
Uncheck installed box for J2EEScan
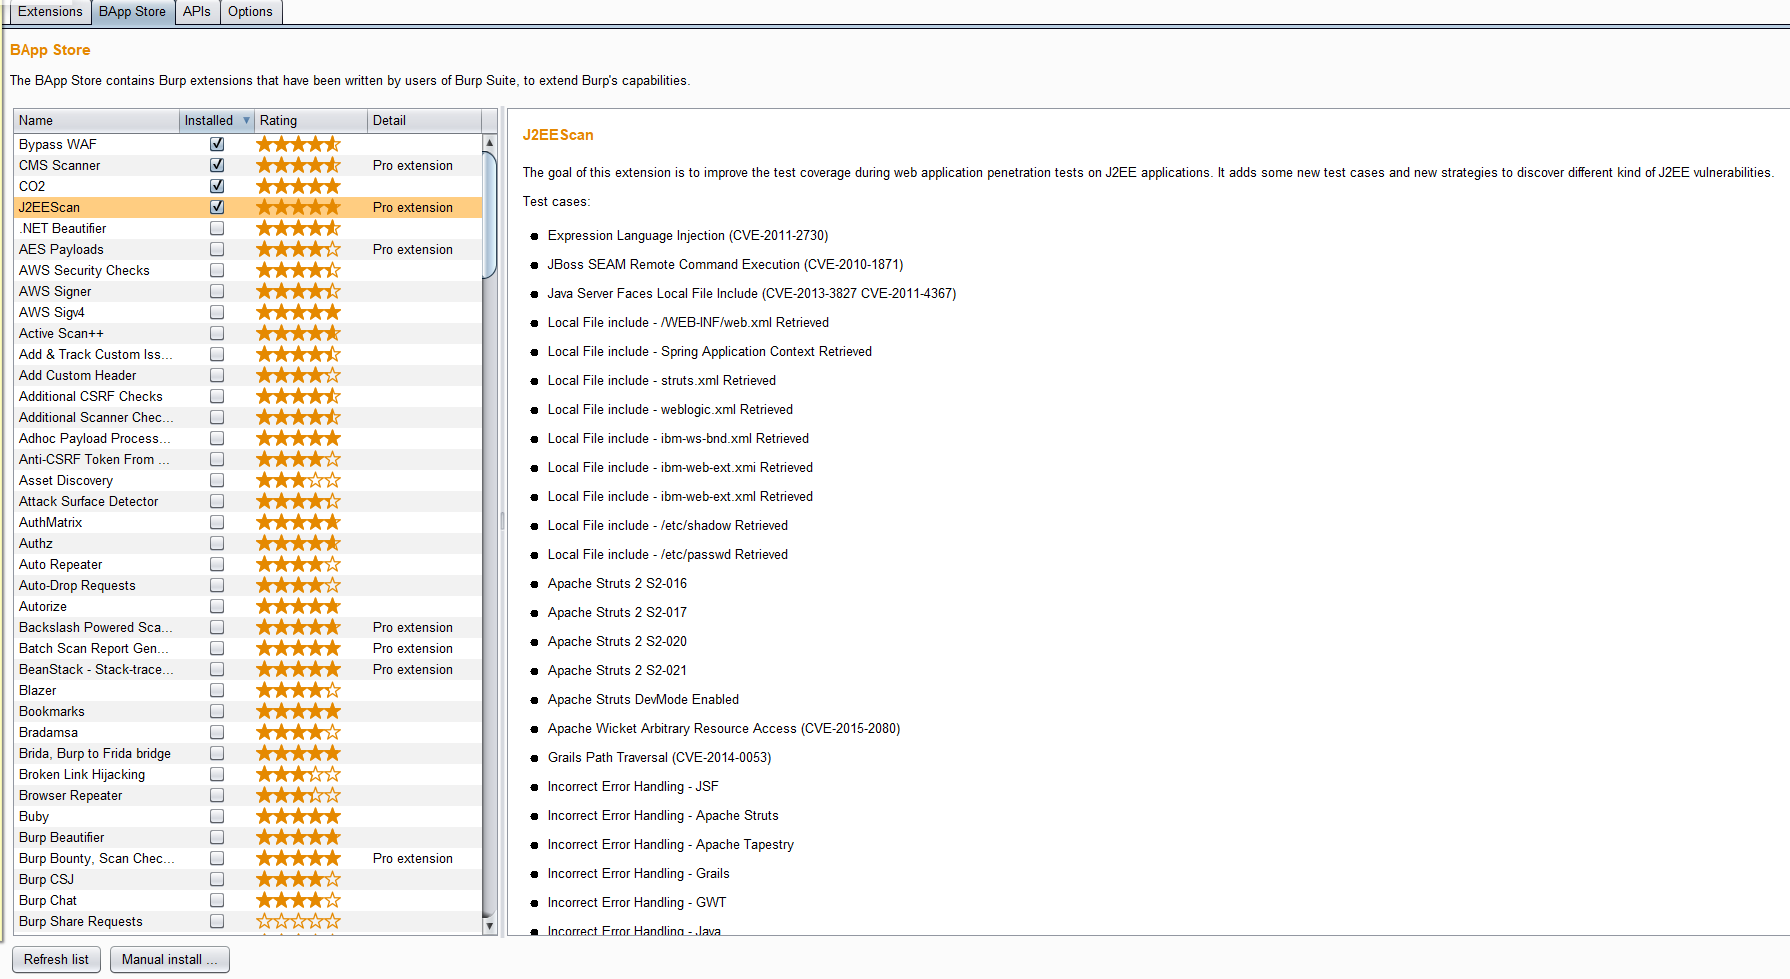click(217, 207)
